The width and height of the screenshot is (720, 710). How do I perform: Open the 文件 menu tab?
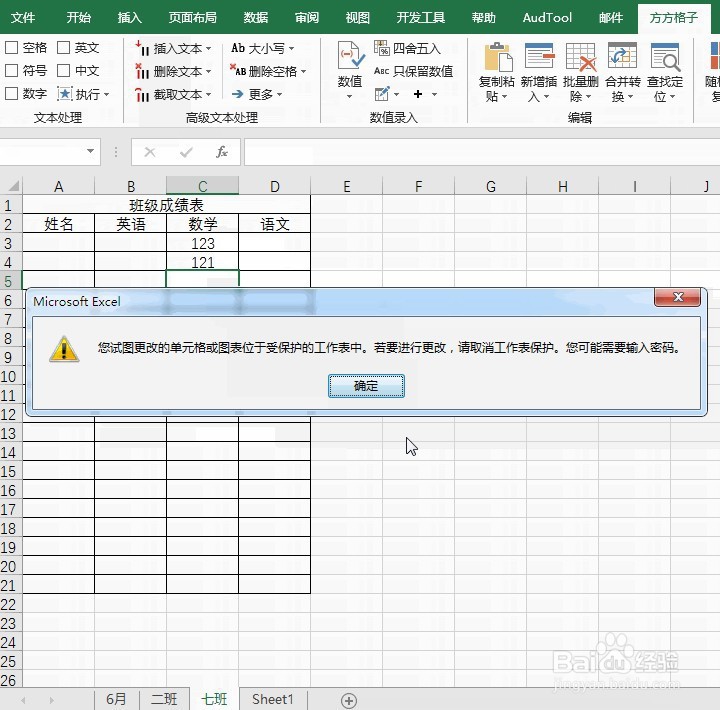point(23,17)
